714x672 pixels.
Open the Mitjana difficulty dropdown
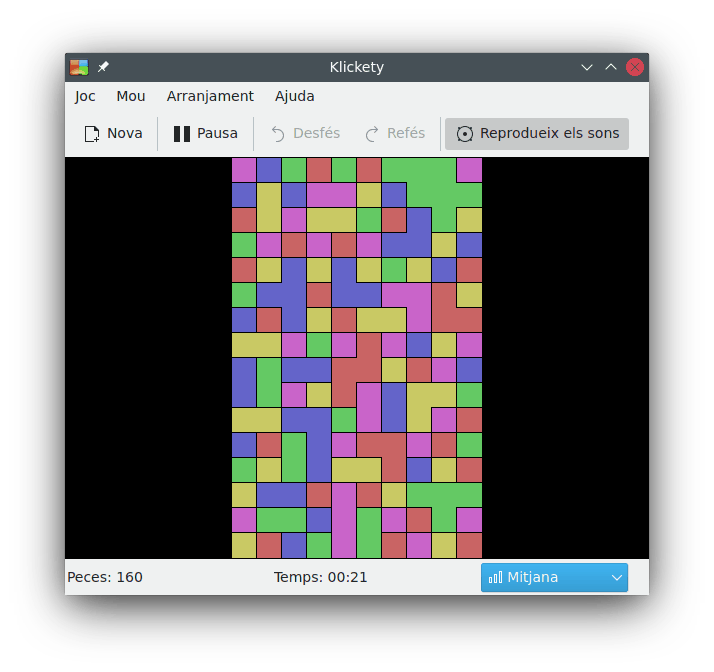[554, 577]
